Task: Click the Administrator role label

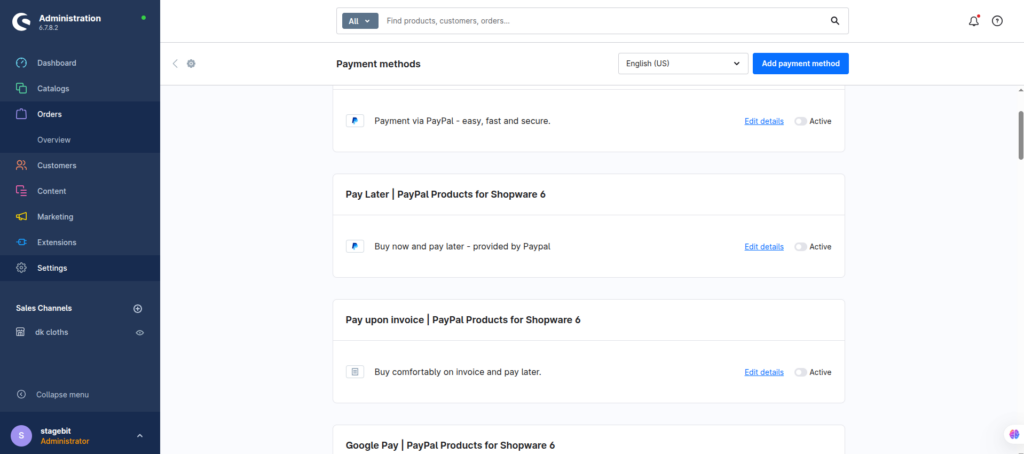Action: [65, 441]
